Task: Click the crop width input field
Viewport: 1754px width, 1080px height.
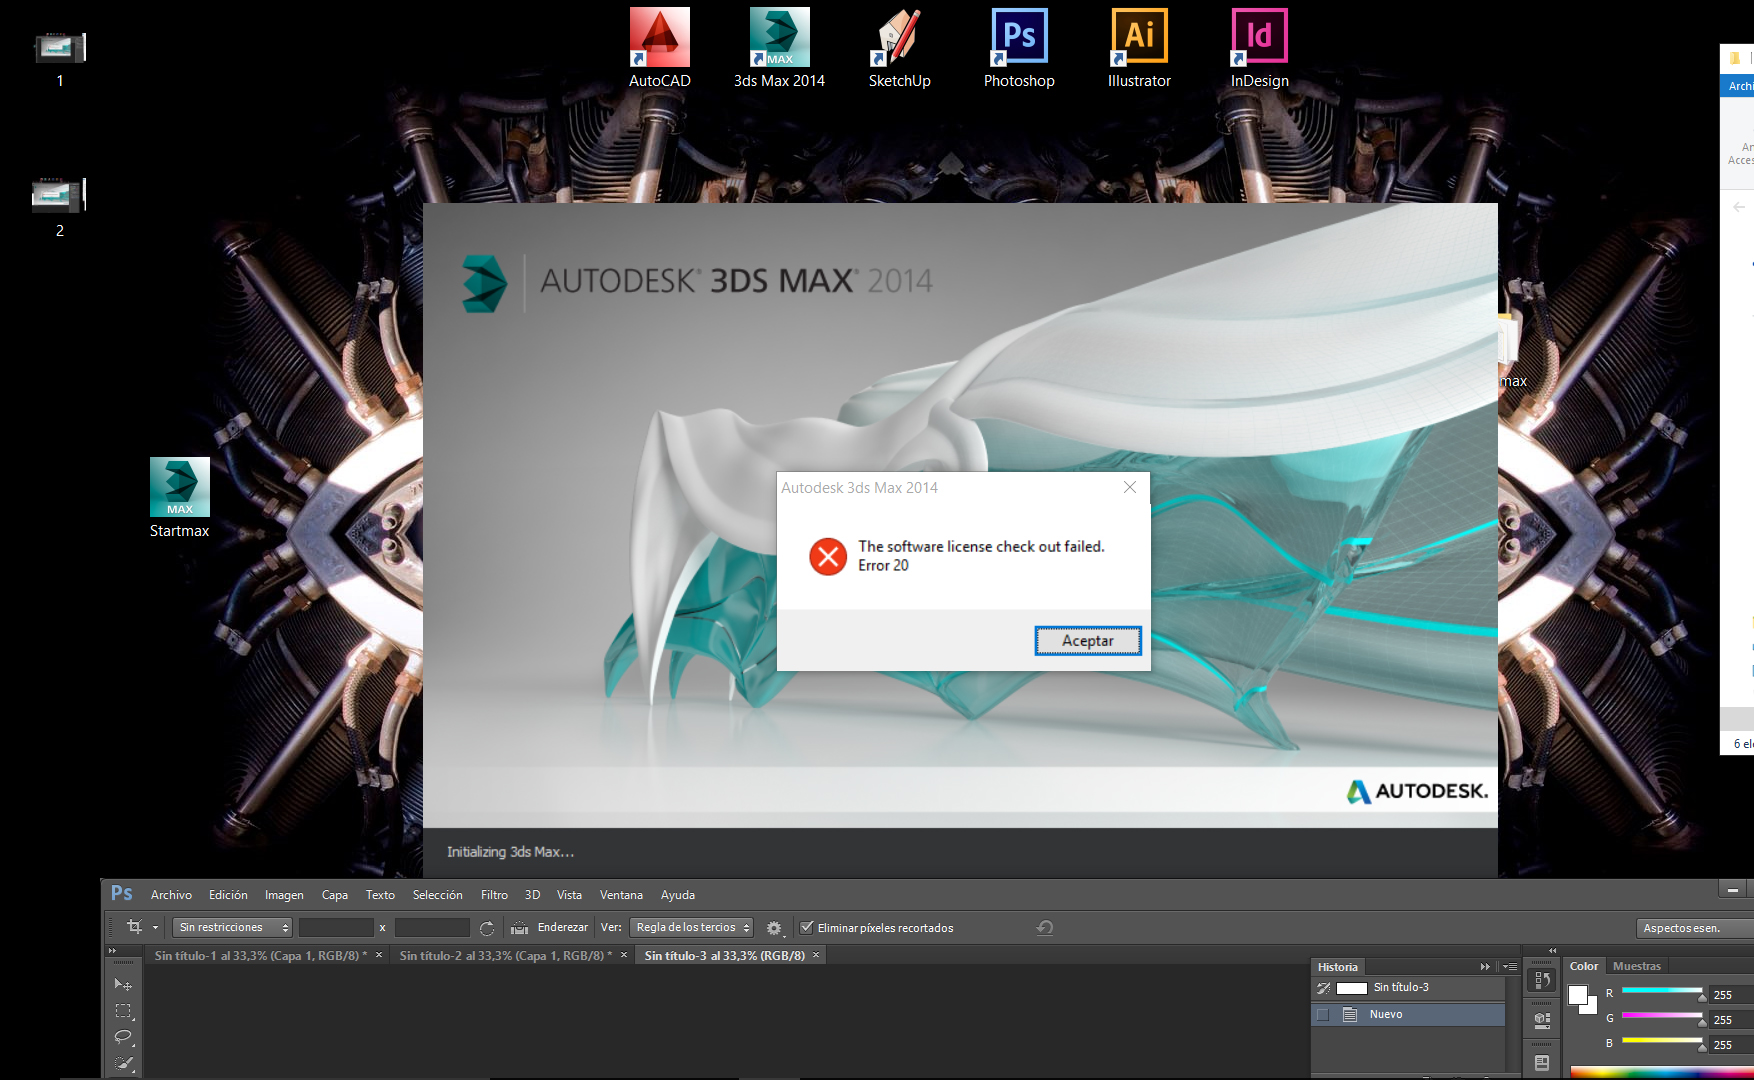Action: tap(336, 928)
